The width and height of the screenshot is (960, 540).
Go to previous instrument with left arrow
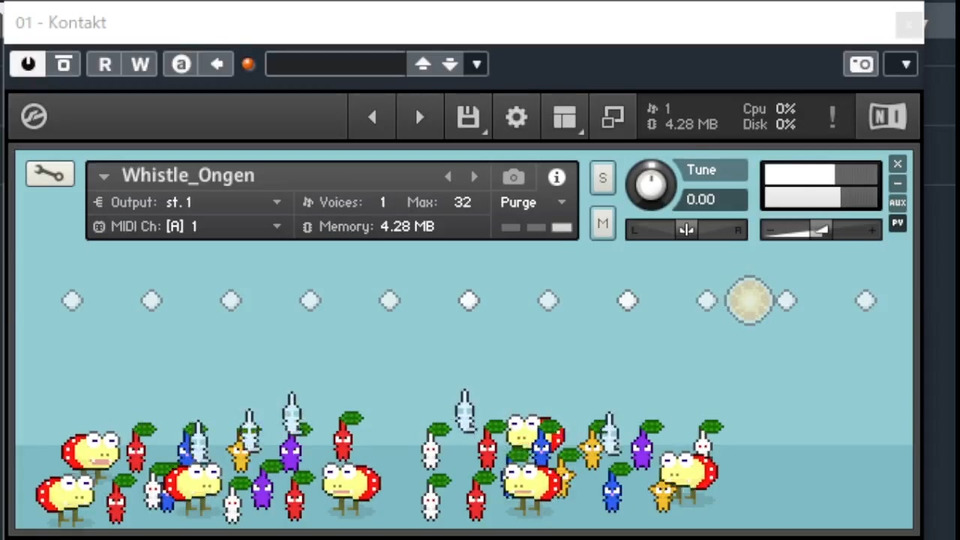coord(372,116)
